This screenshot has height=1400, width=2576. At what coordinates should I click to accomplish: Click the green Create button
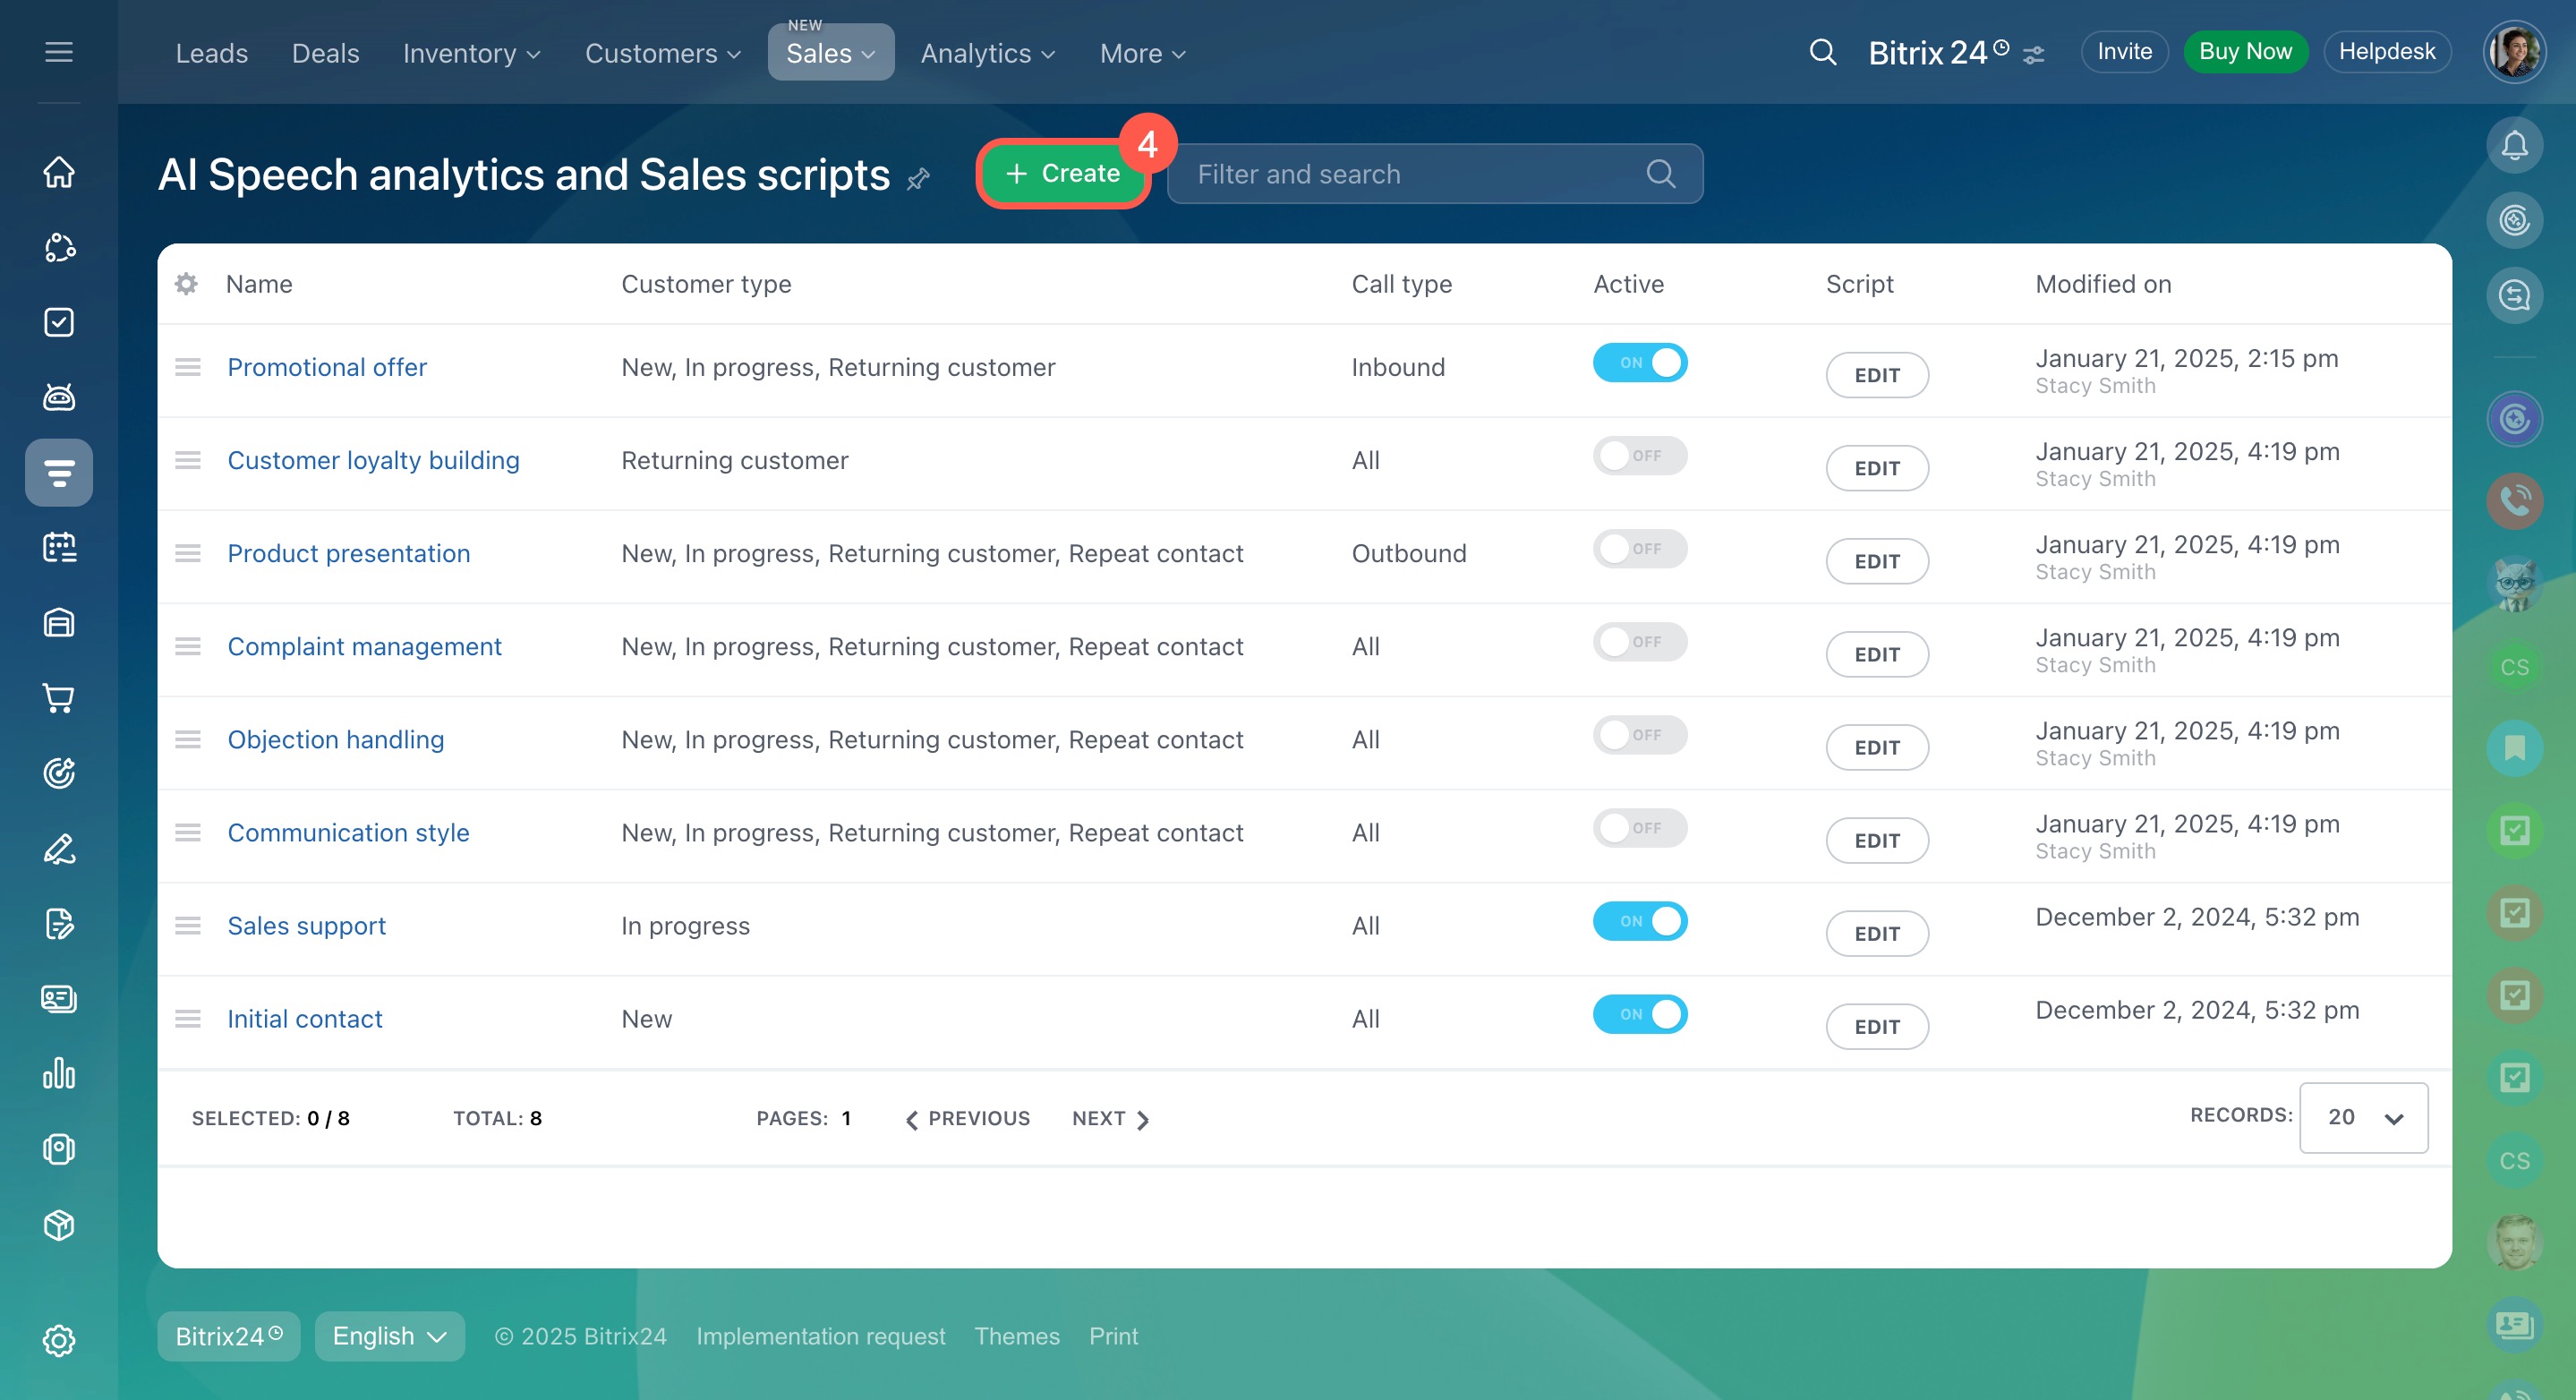click(1062, 173)
